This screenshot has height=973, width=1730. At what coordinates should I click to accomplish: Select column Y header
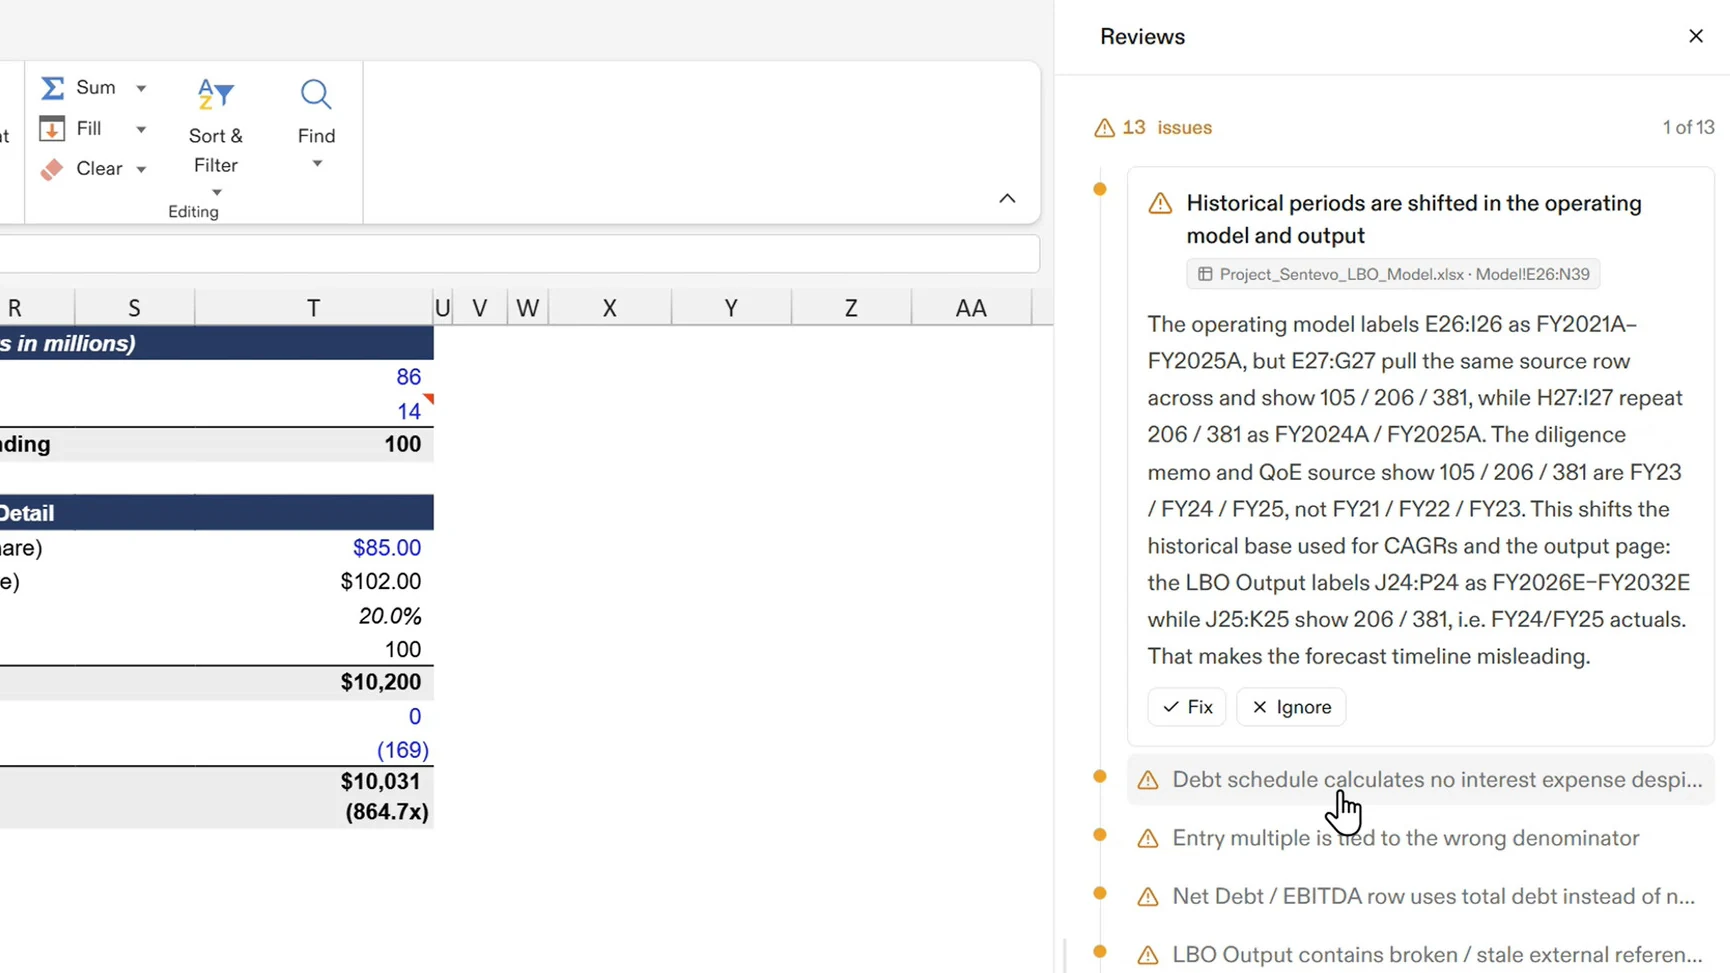[731, 308]
